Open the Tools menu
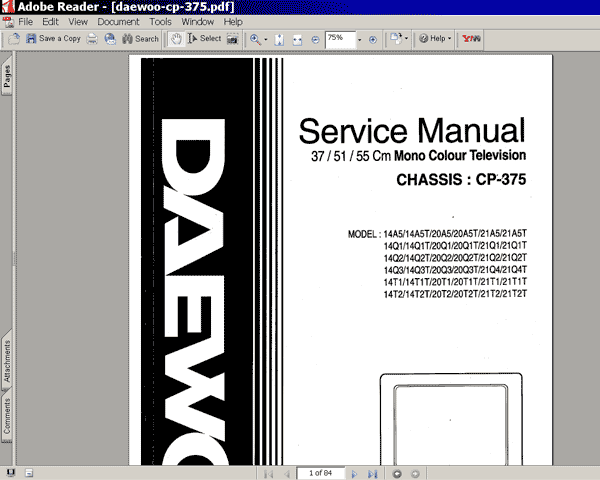The height and width of the screenshot is (480, 600). [160, 22]
